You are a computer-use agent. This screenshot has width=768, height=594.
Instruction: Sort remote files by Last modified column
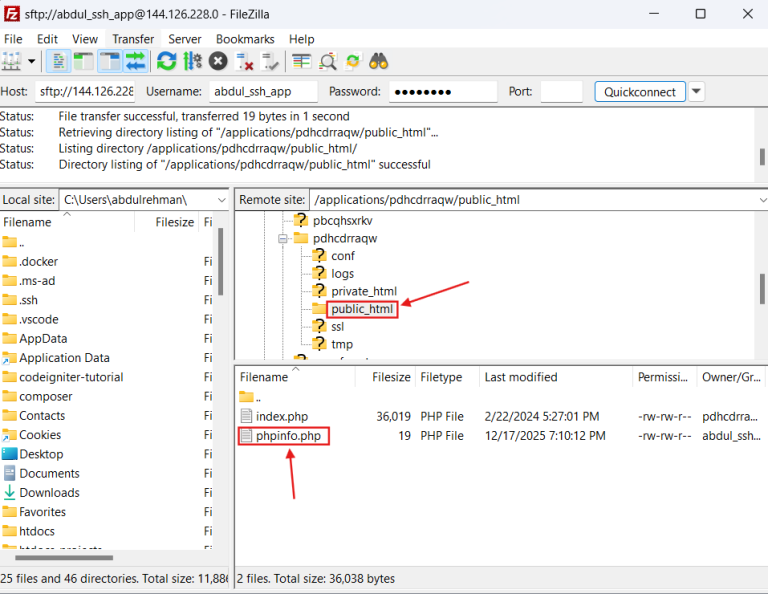(x=520, y=377)
